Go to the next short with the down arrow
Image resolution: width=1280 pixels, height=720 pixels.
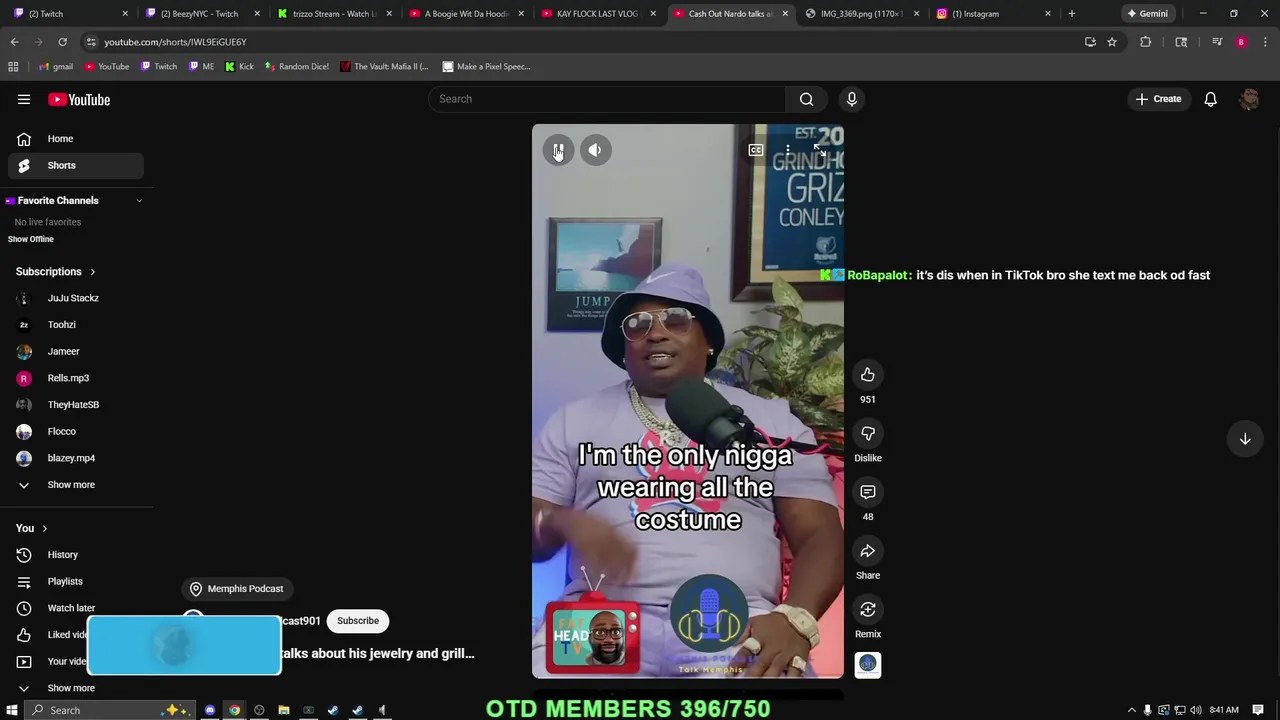pyautogui.click(x=1245, y=439)
